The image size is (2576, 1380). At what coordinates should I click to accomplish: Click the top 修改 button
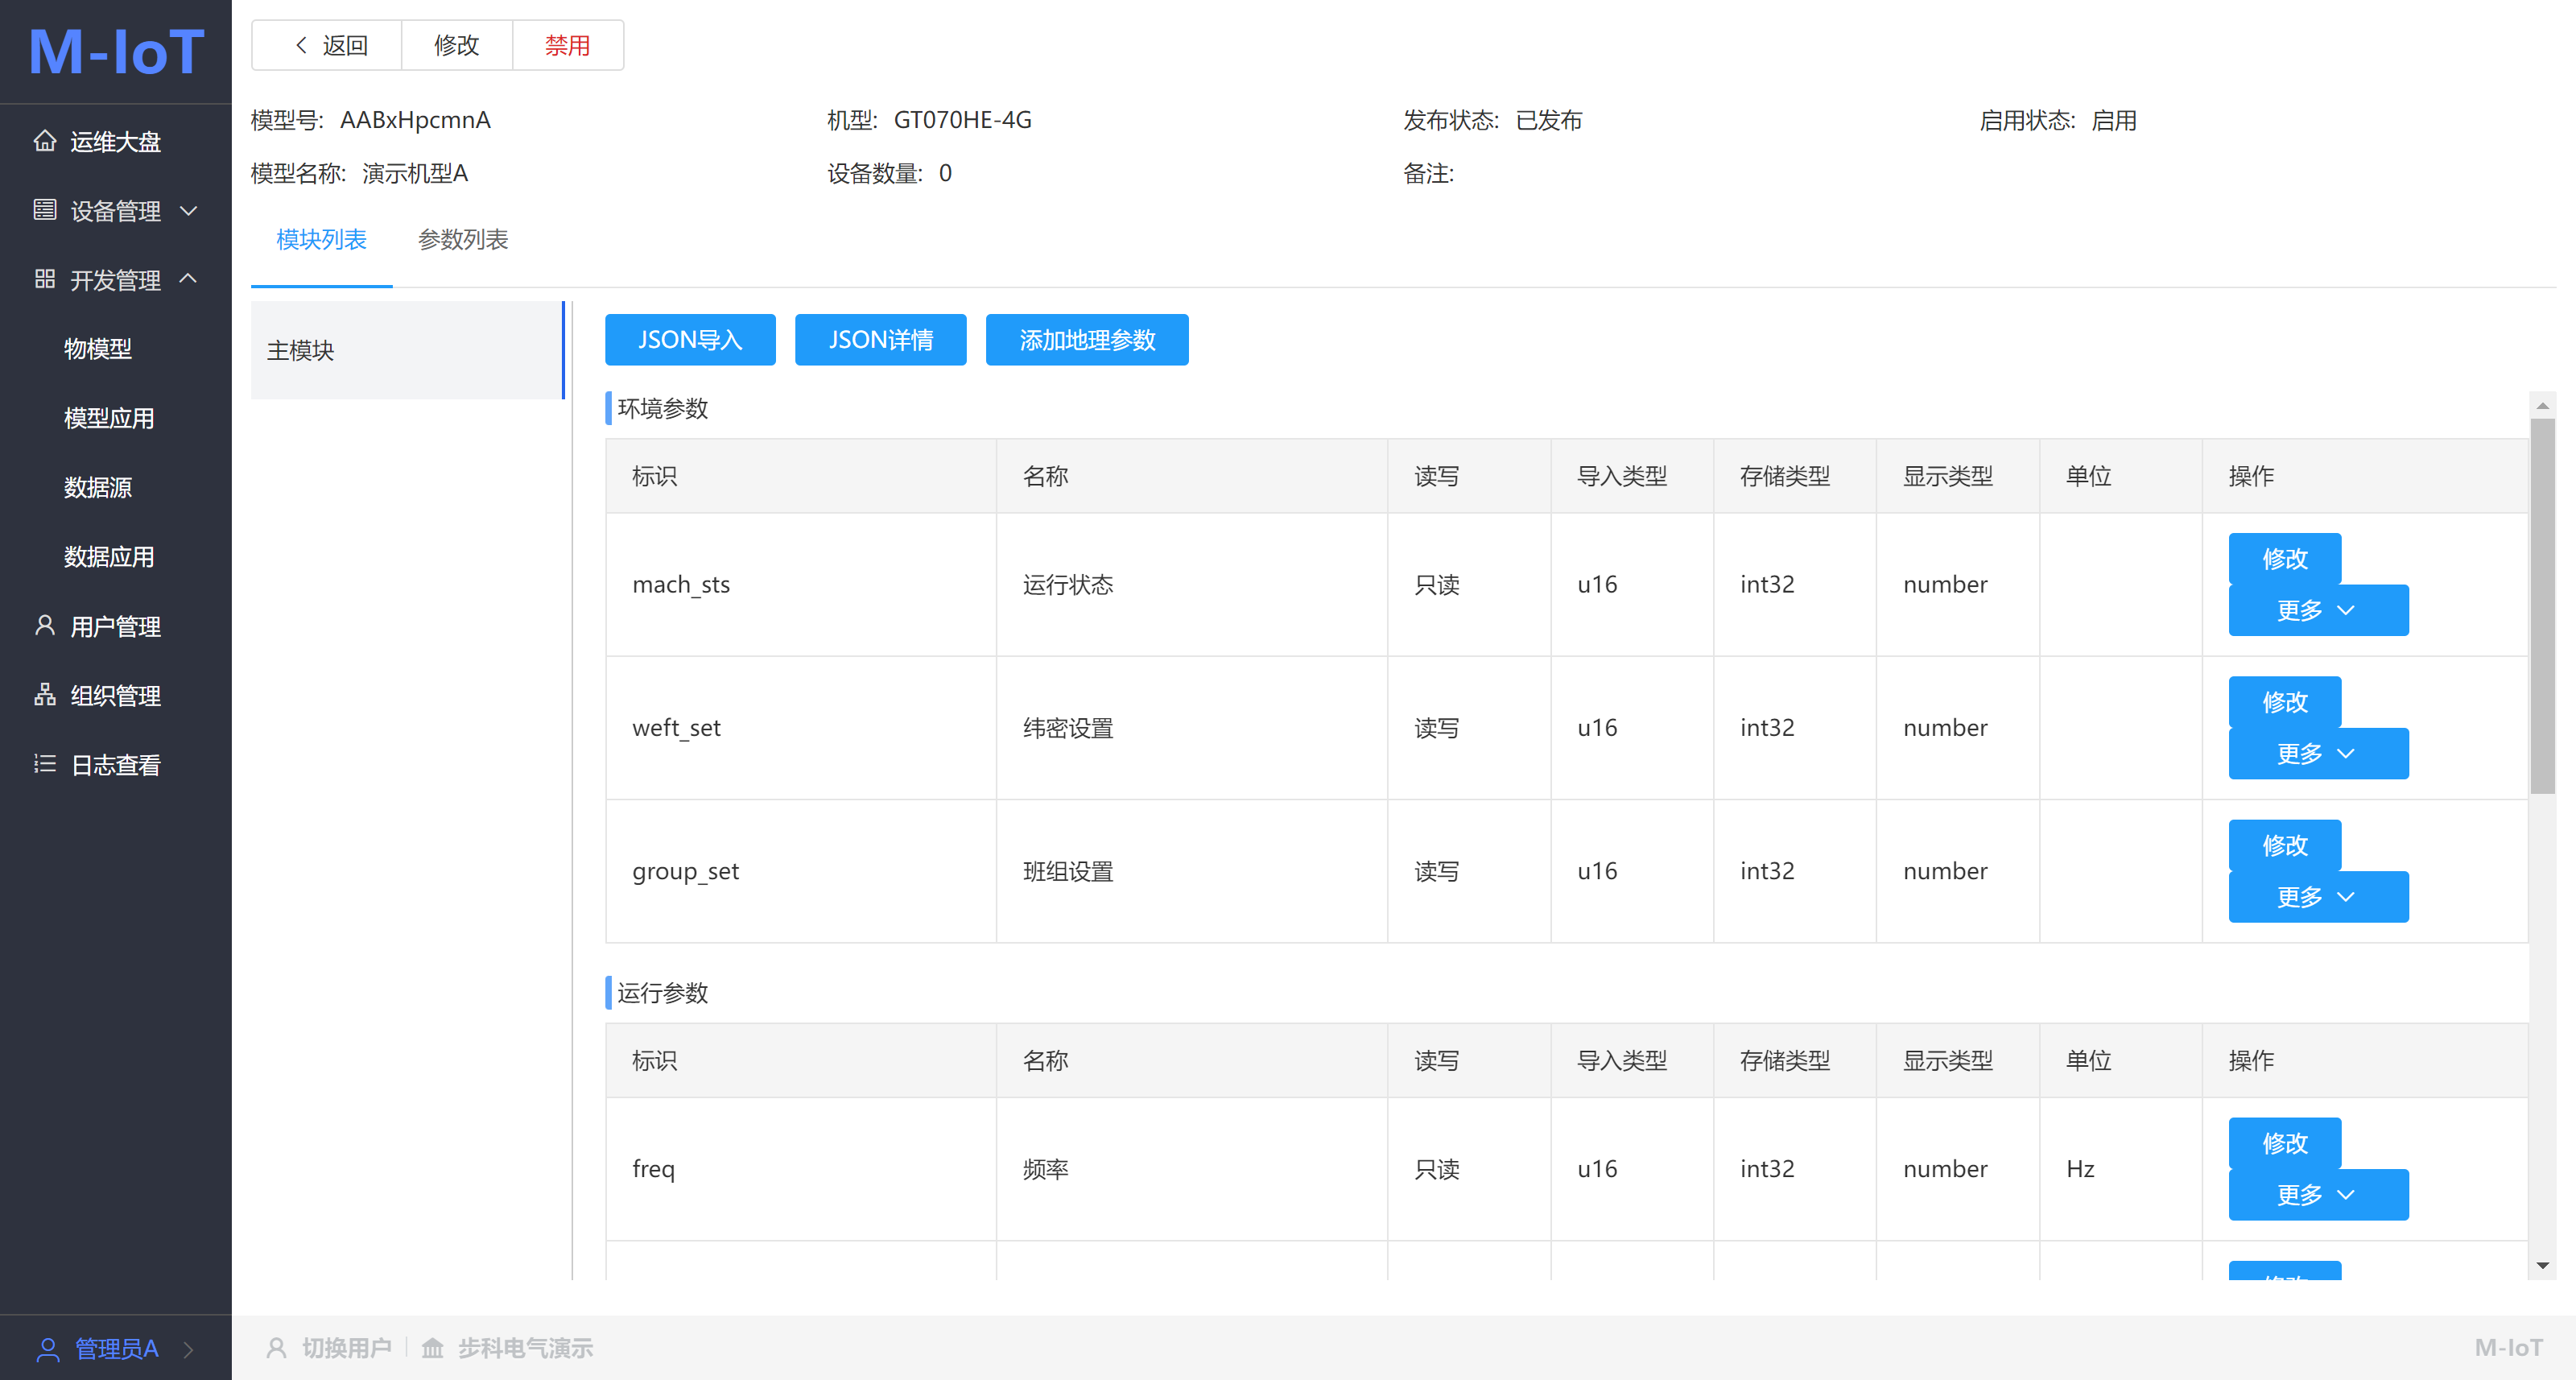[x=456, y=45]
